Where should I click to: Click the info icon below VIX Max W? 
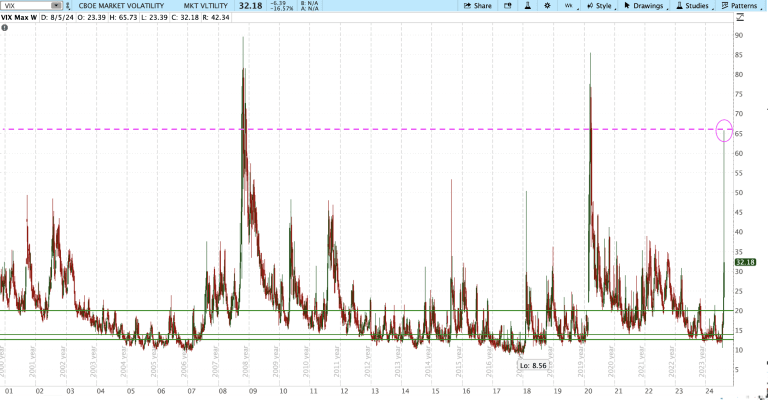[7, 28]
